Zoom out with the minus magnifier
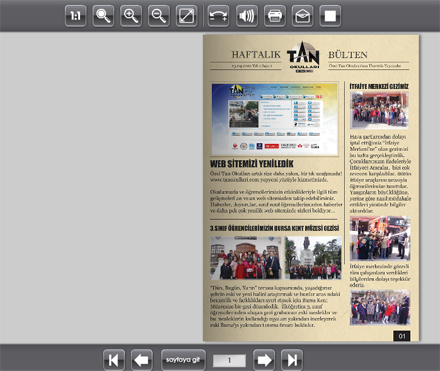The image size is (440, 371). click(159, 16)
